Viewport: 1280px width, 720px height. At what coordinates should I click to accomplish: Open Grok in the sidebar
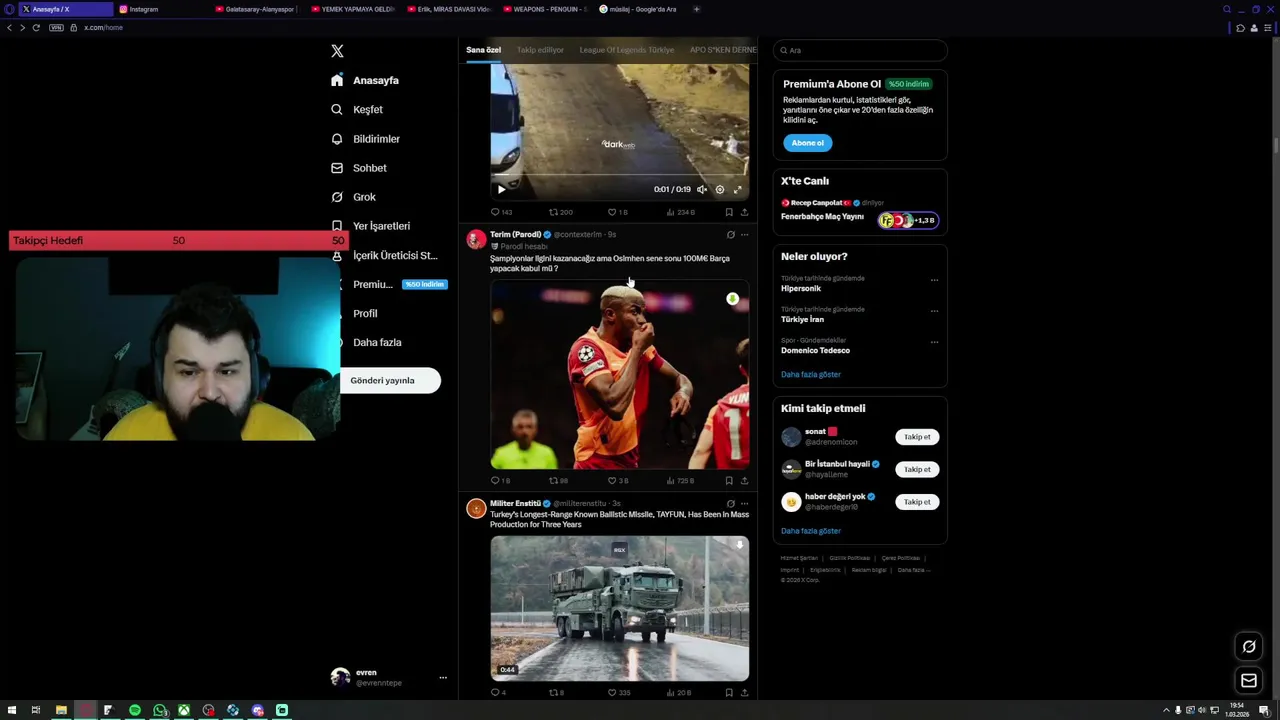point(353,197)
